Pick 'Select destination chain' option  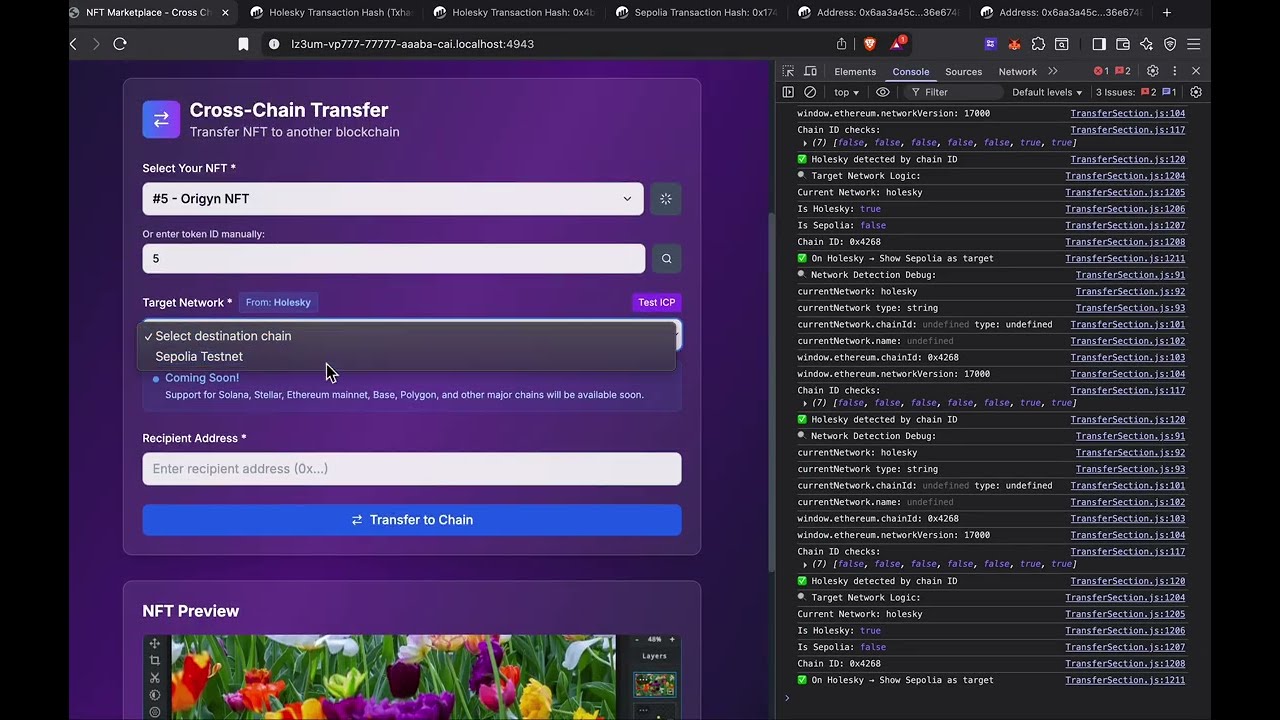[406, 336]
